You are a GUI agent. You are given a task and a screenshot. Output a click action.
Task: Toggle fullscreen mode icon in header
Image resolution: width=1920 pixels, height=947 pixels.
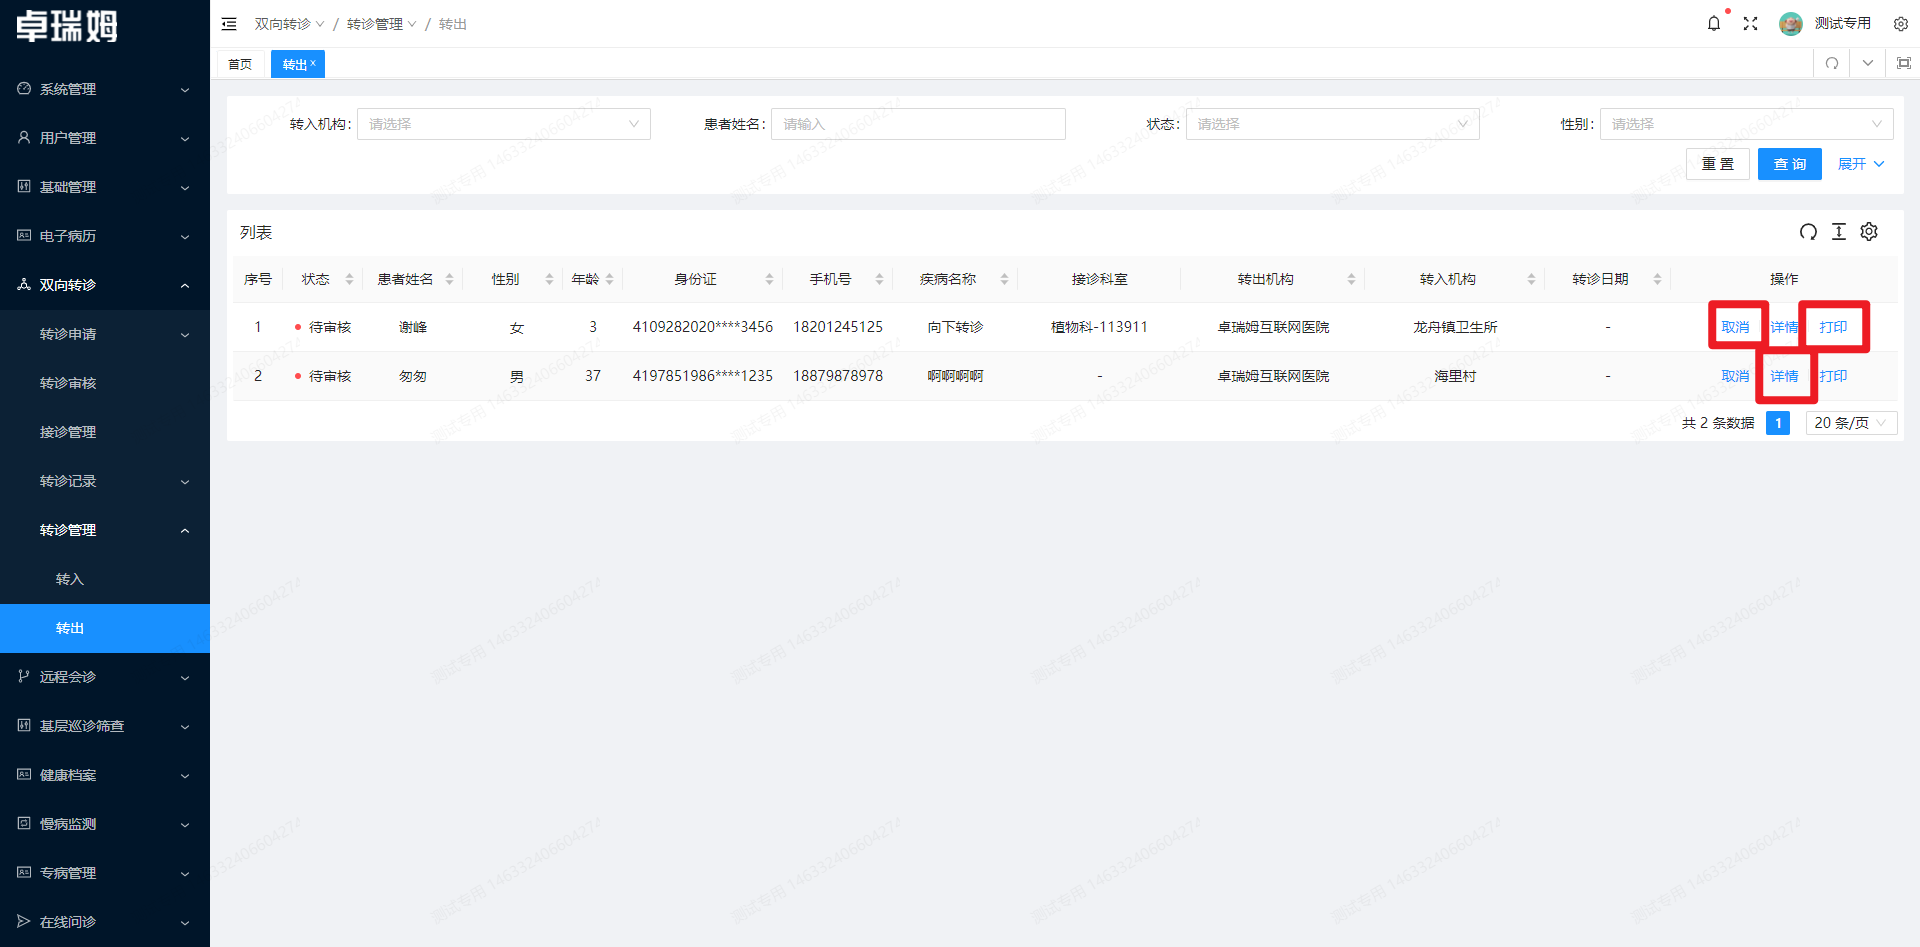pos(1750,24)
